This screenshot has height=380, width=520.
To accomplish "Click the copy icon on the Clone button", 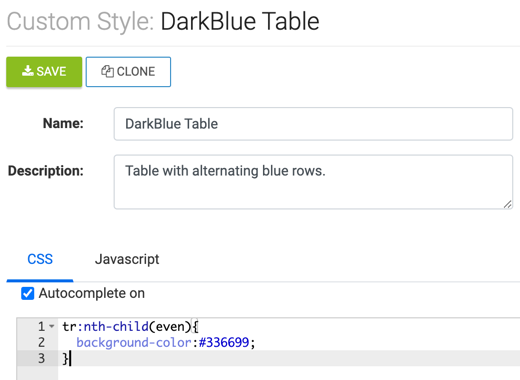I will [107, 71].
